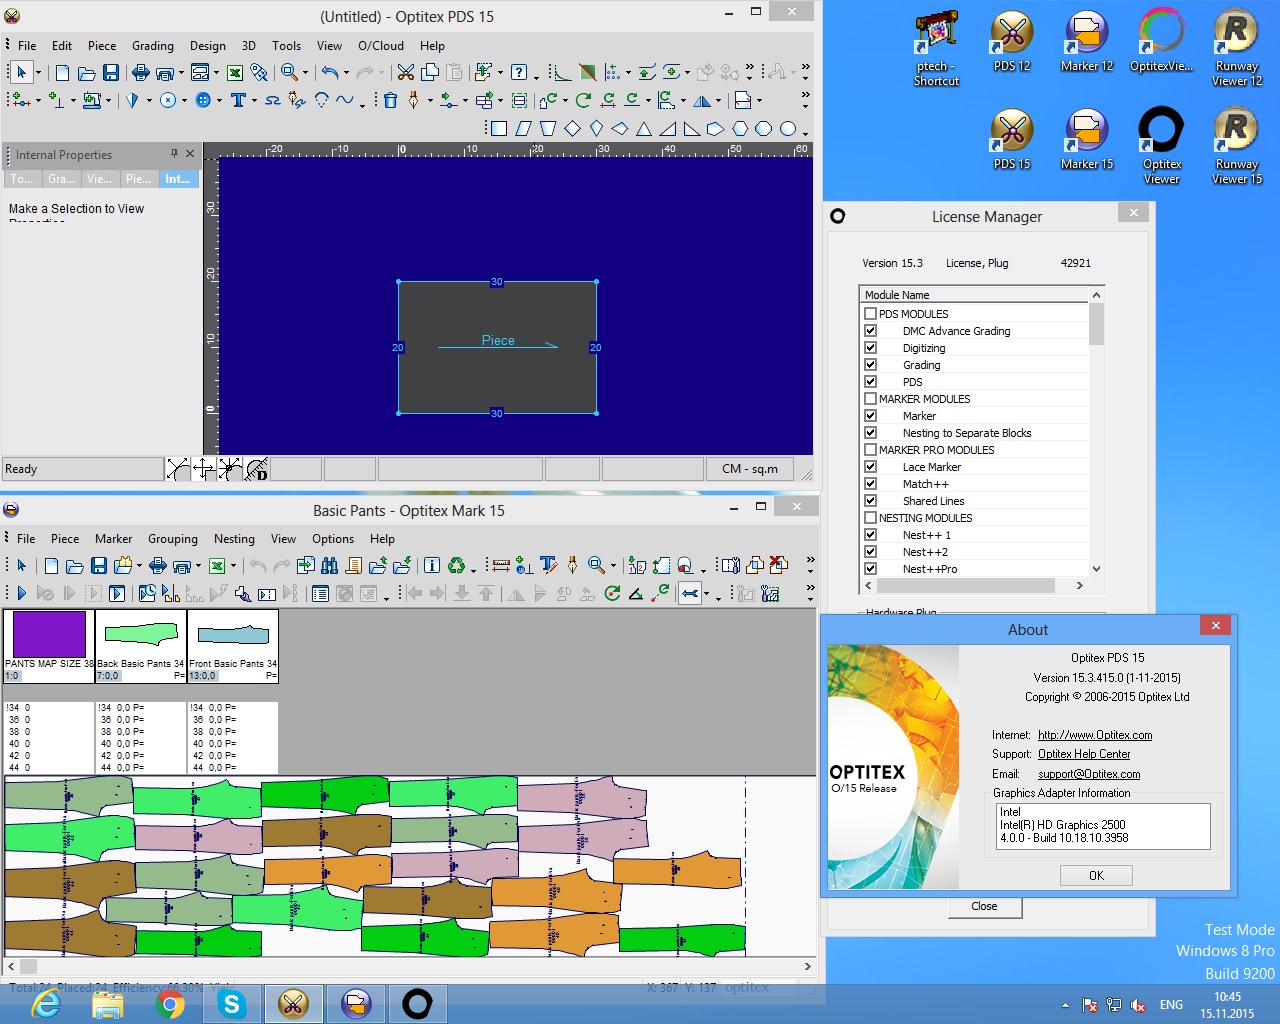Click the Help question mark icon in PDS

[519, 72]
